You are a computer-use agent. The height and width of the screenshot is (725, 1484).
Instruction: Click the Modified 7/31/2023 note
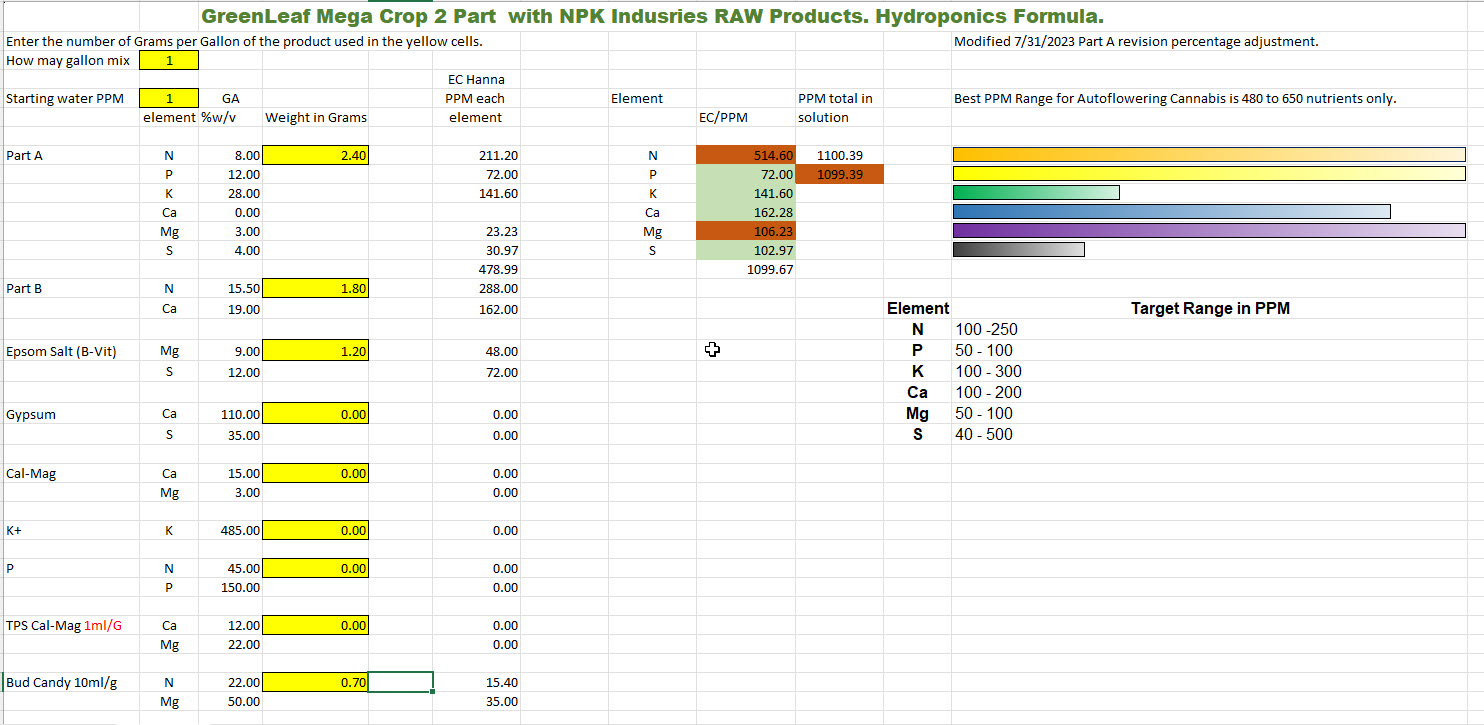click(1136, 42)
